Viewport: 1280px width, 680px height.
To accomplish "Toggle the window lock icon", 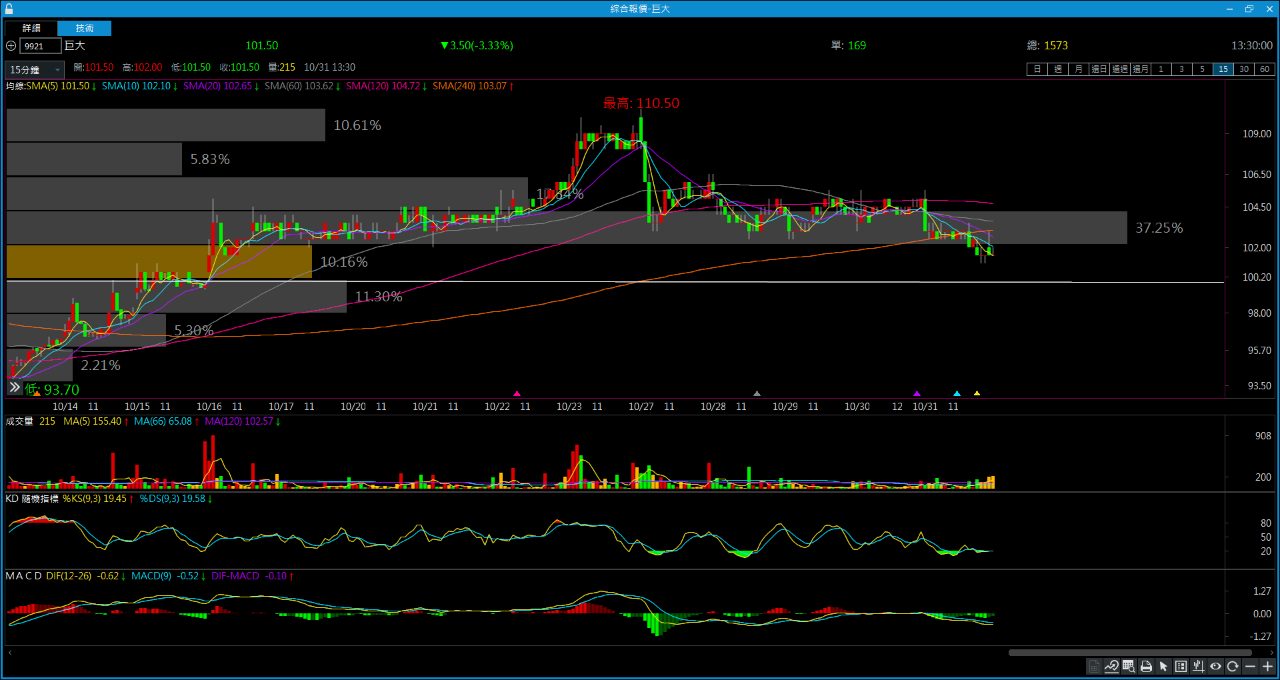I will [9, 8].
